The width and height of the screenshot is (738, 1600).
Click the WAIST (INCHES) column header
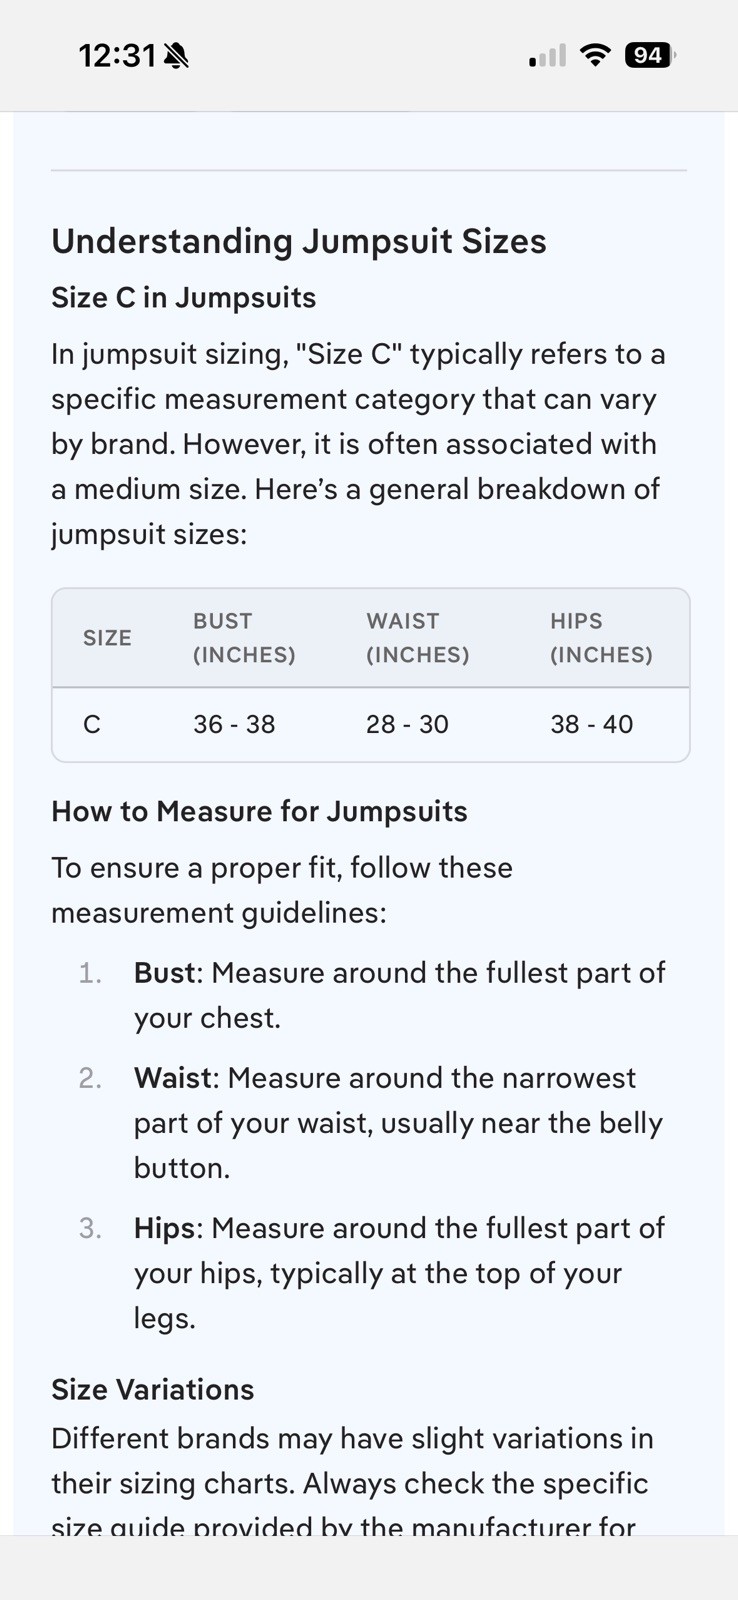point(417,638)
